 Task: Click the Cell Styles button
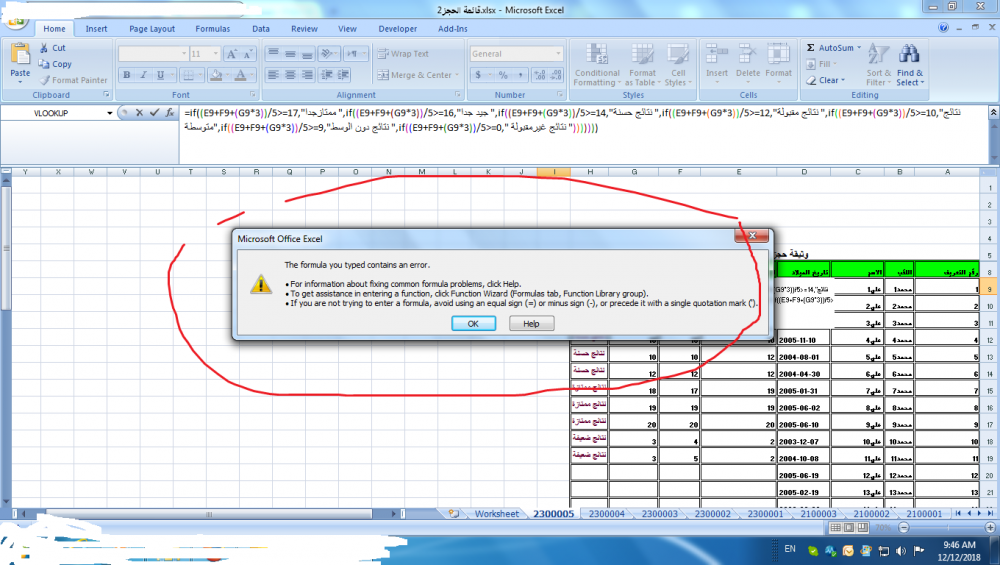[x=677, y=64]
